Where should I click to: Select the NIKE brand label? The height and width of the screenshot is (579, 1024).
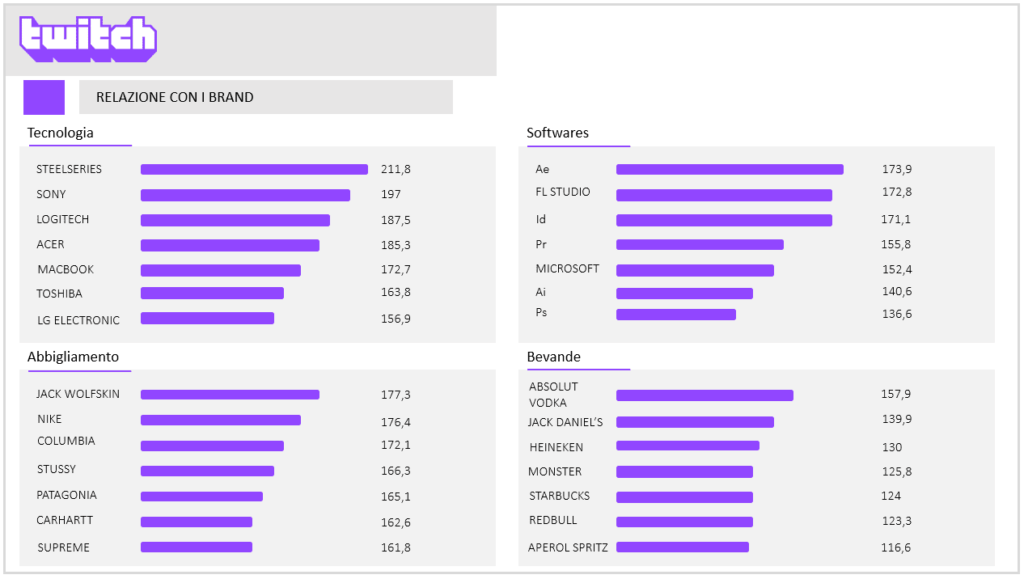(50, 419)
